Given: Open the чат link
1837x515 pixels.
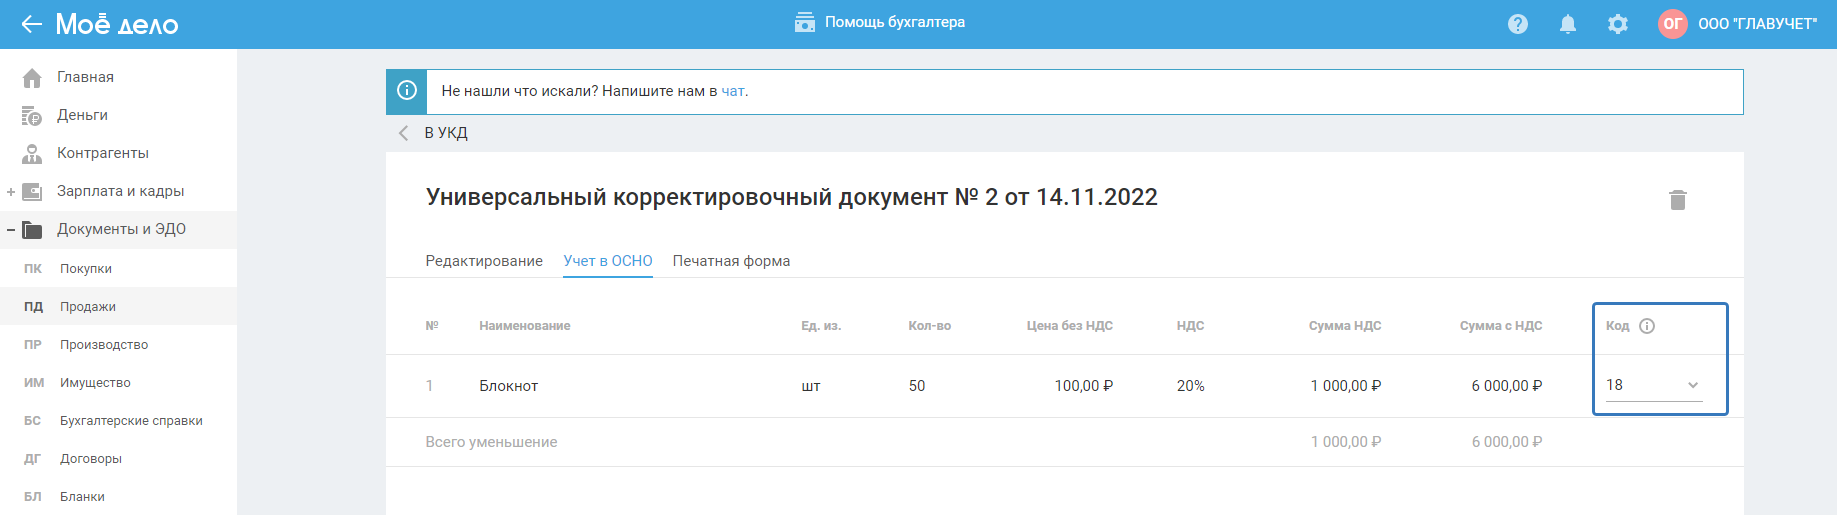Looking at the screenshot, I should pos(732,91).
